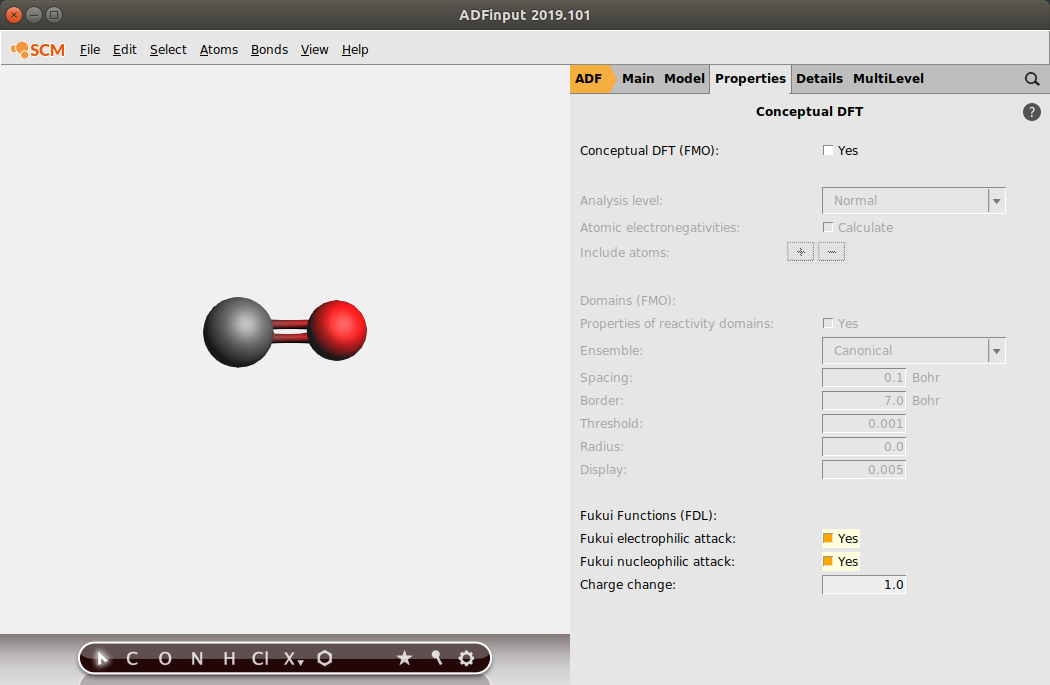This screenshot has width=1050, height=685.
Task: Open the Details tab
Action: point(820,79)
